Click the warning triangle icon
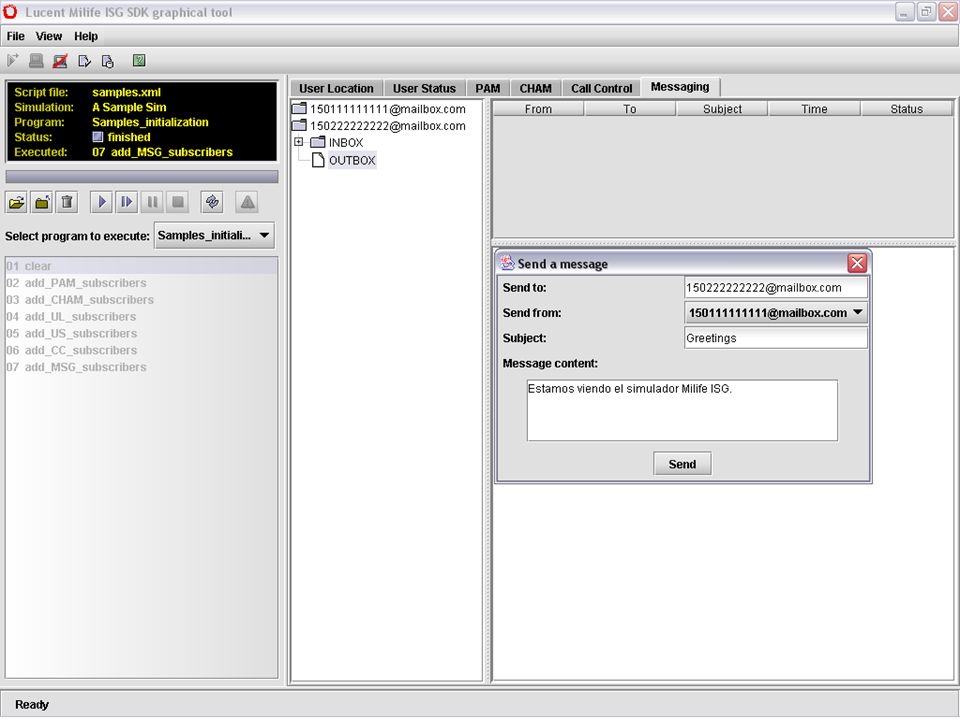The width and height of the screenshot is (960, 720). pyautogui.click(x=247, y=202)
